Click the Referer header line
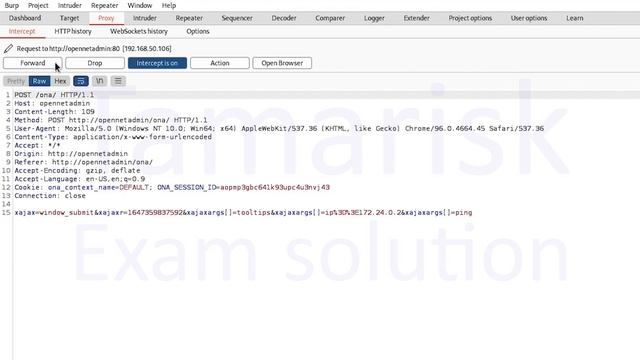640x360 pixels. point(84,162)
